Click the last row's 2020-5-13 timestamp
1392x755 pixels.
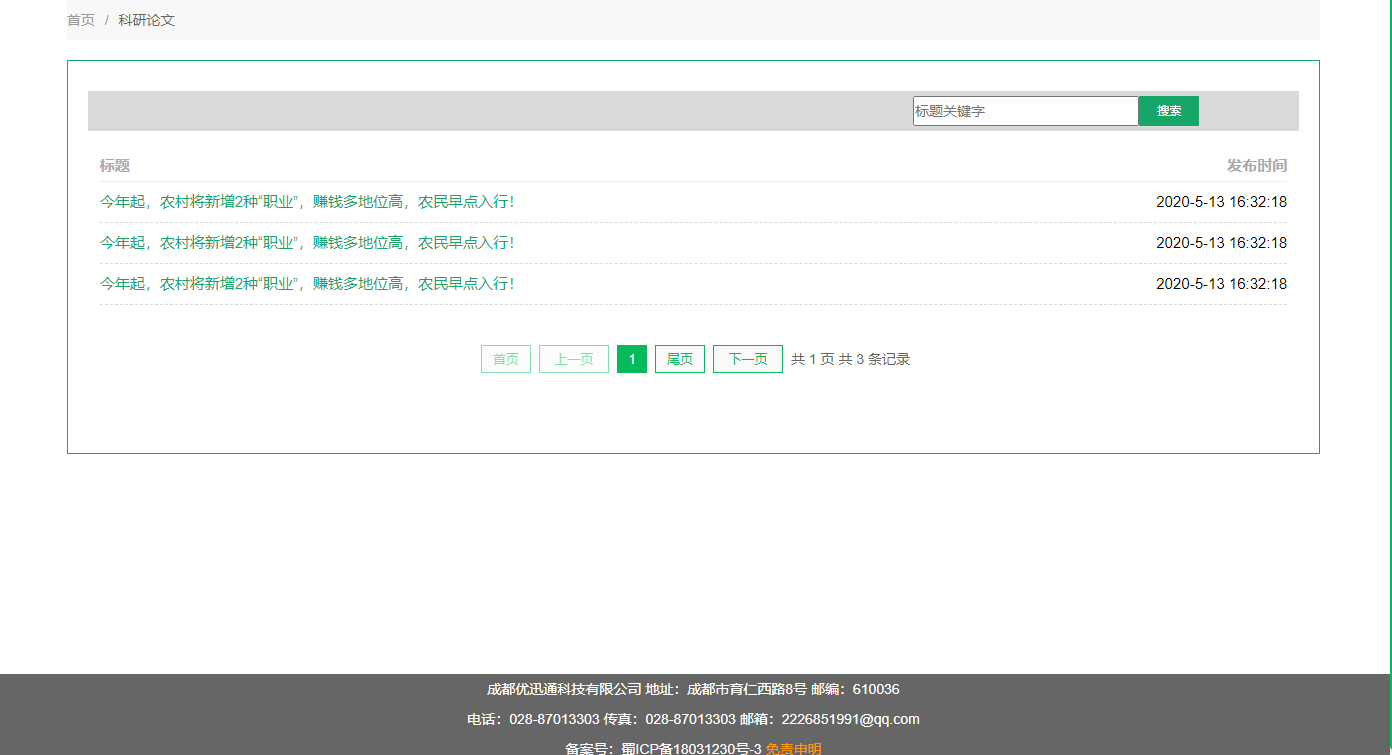1221,284
